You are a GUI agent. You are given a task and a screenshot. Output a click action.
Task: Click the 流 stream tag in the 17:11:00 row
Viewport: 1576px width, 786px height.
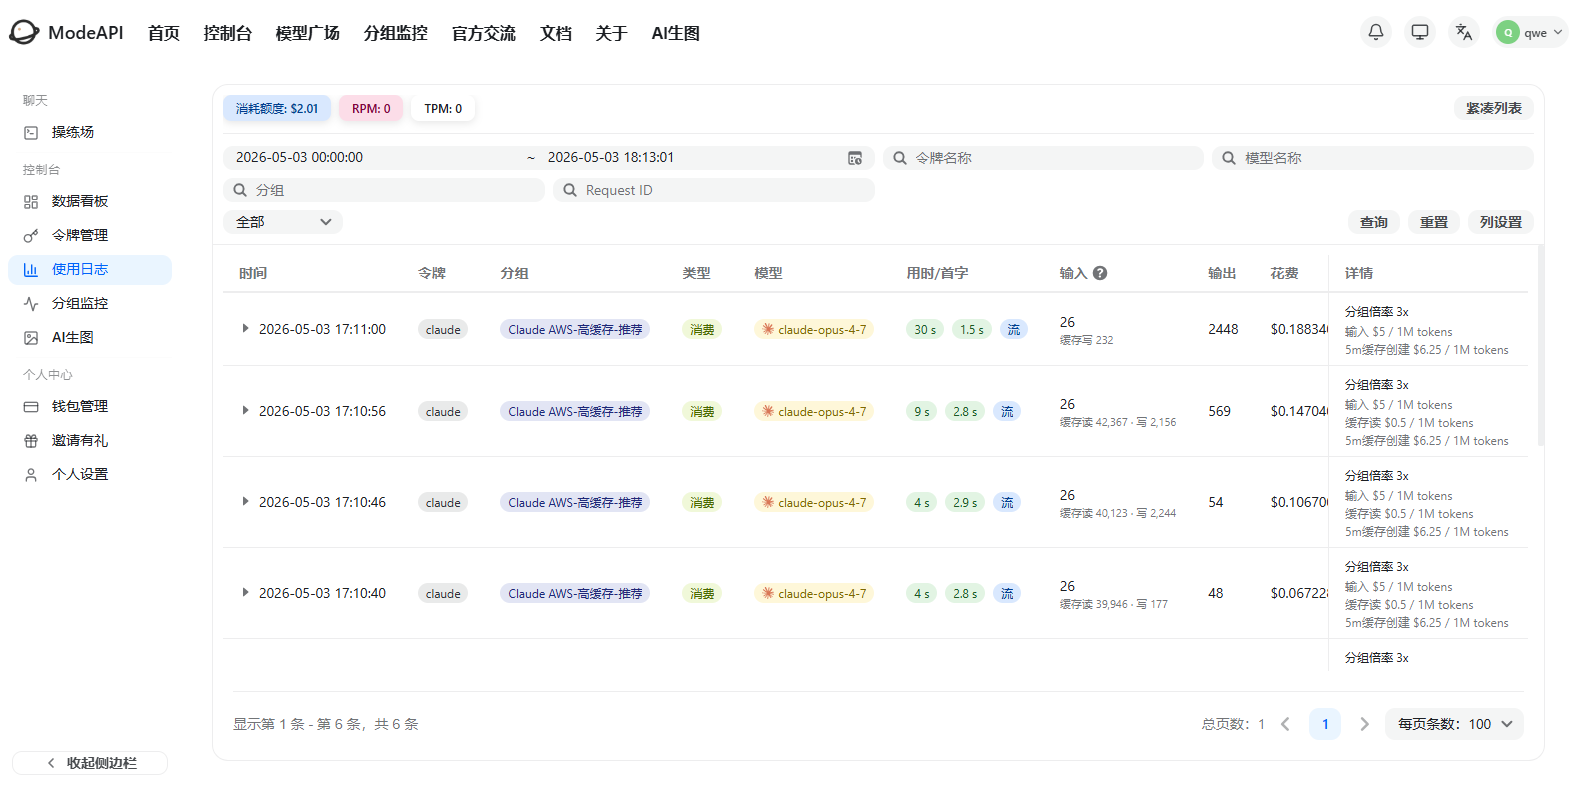tap(1014, 329)
